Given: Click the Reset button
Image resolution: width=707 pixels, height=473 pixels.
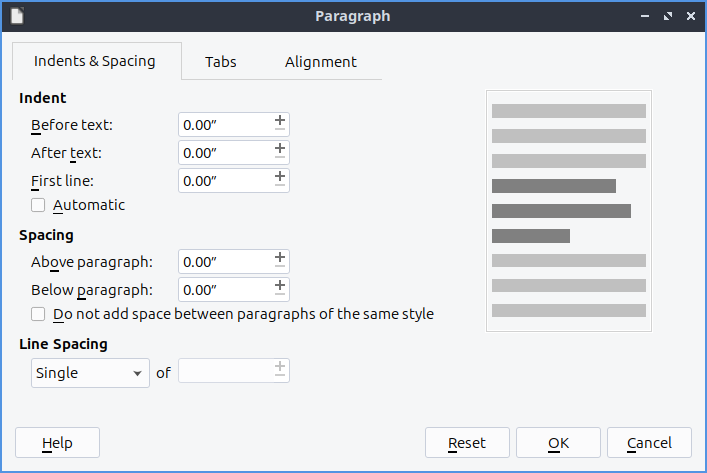Looking at the screenshot, I should click(467, 443).
